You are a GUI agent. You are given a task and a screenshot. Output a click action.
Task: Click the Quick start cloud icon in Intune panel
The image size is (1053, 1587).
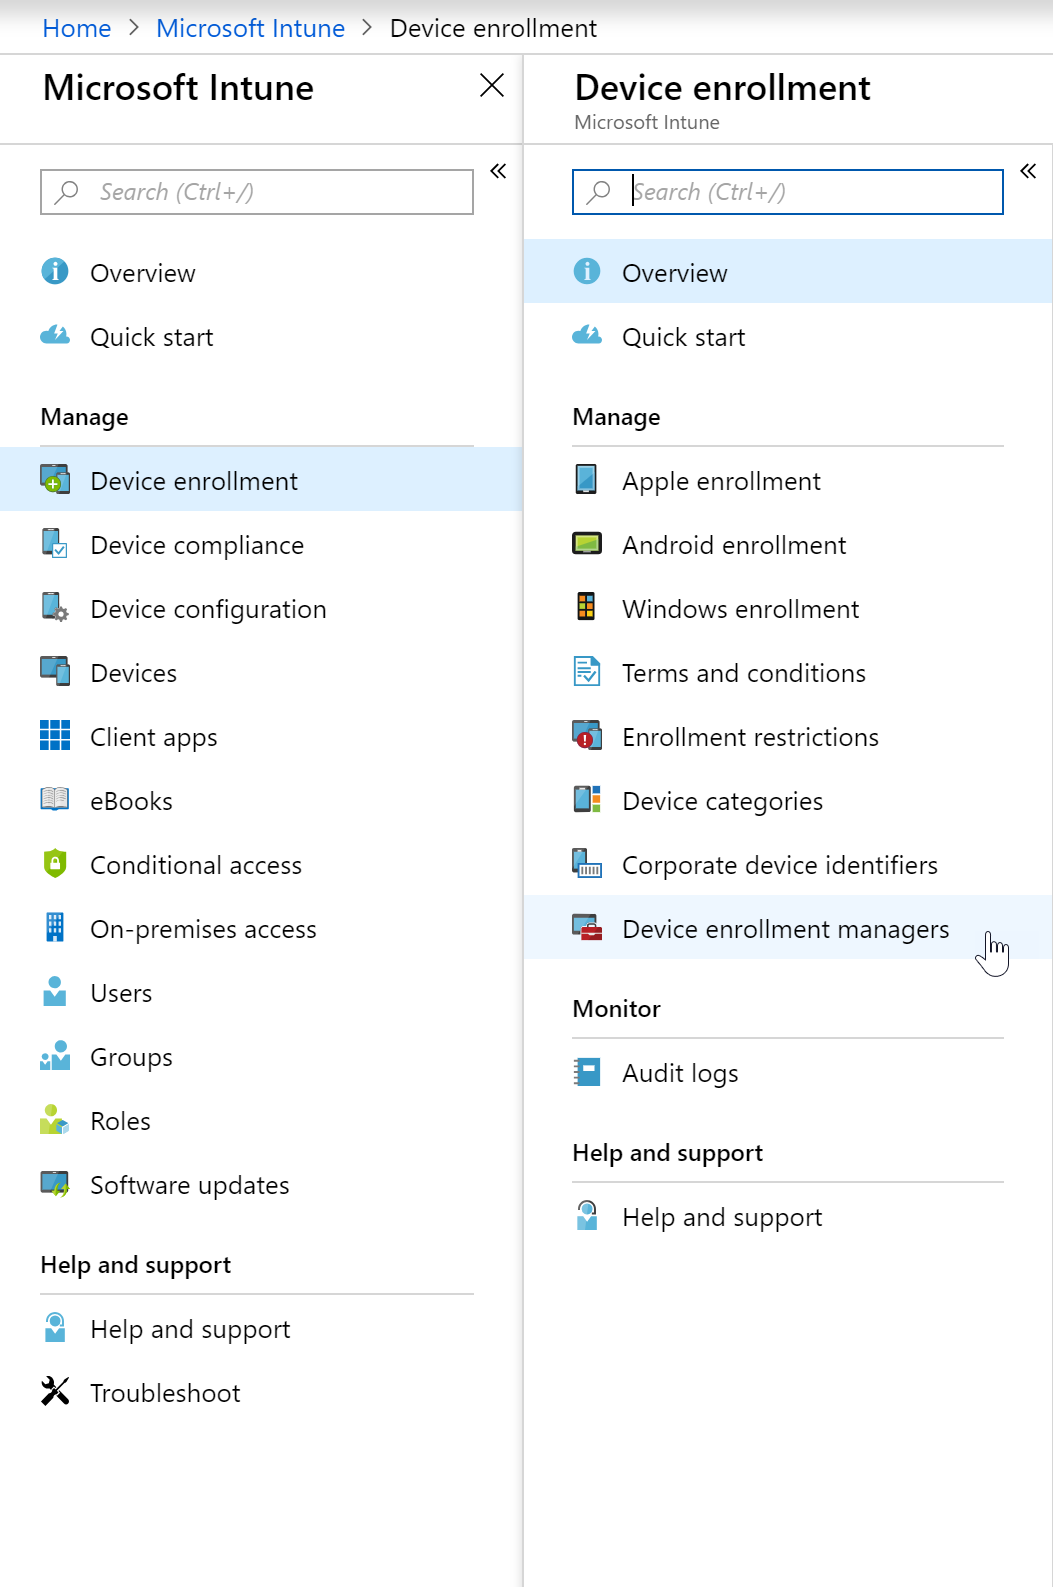[x=55, y=335]
